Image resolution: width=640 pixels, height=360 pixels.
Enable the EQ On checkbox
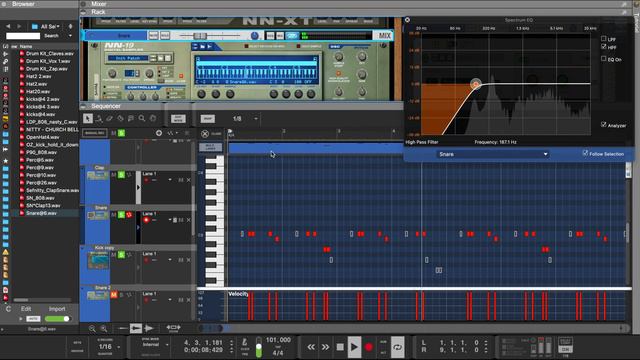(x=604, y=59)
